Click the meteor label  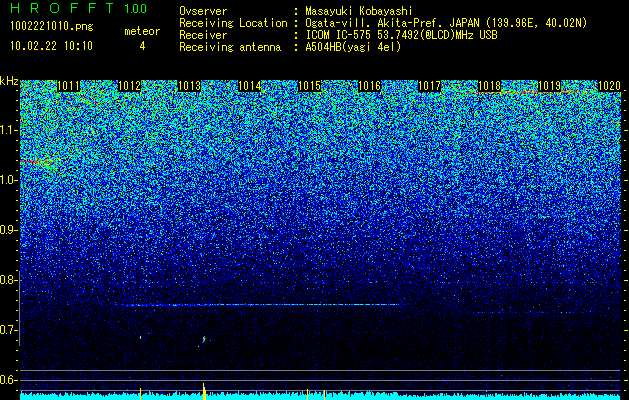tap(142, 31)
